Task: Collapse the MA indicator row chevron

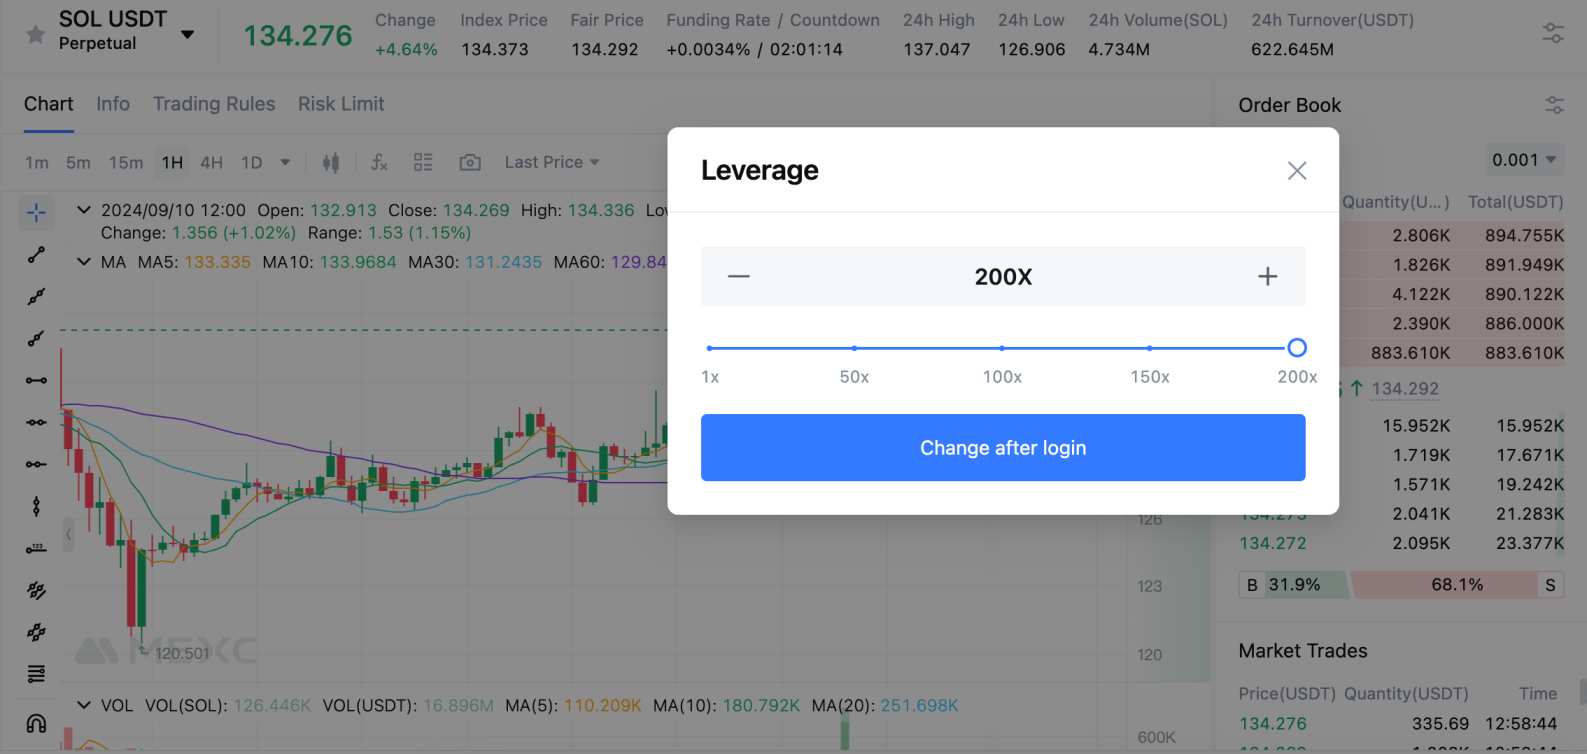Action: [84, 261]
